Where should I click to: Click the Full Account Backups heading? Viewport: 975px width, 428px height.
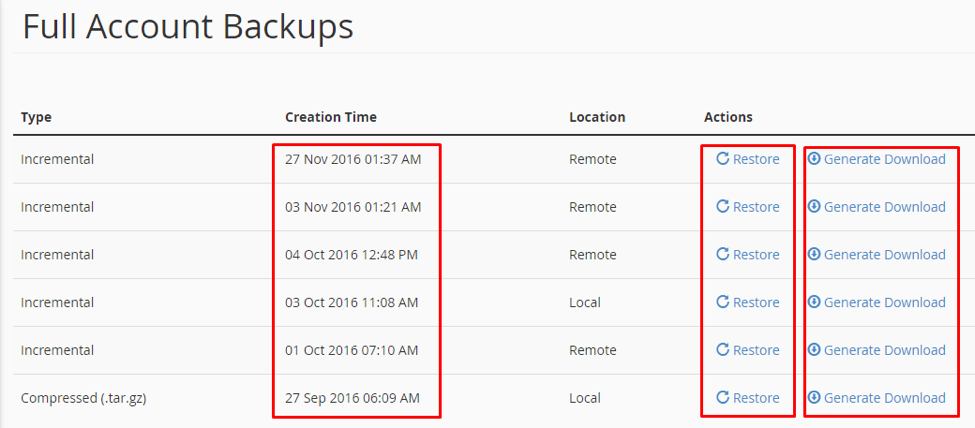click(x=188, y=27)
